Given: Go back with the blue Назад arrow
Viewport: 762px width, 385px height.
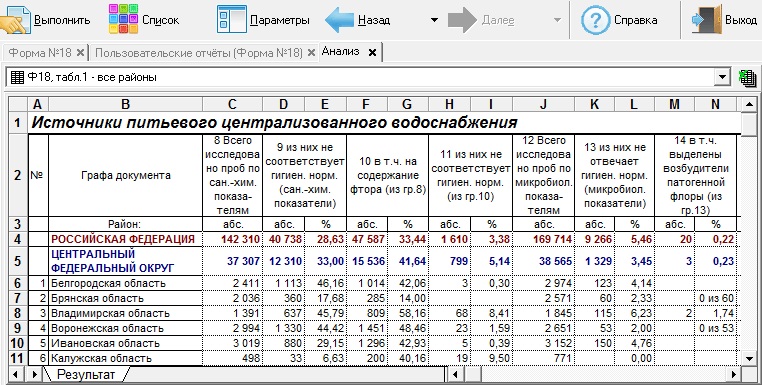Looking at the screenshot, I should 339,20.
